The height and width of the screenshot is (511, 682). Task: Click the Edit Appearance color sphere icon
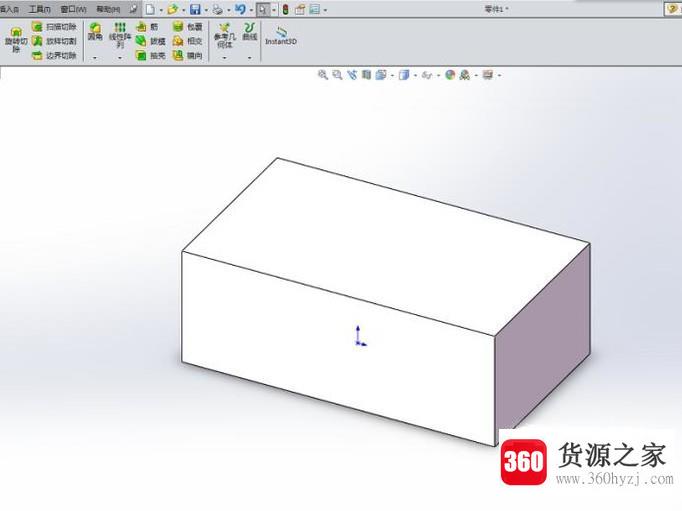click(450, 75)
